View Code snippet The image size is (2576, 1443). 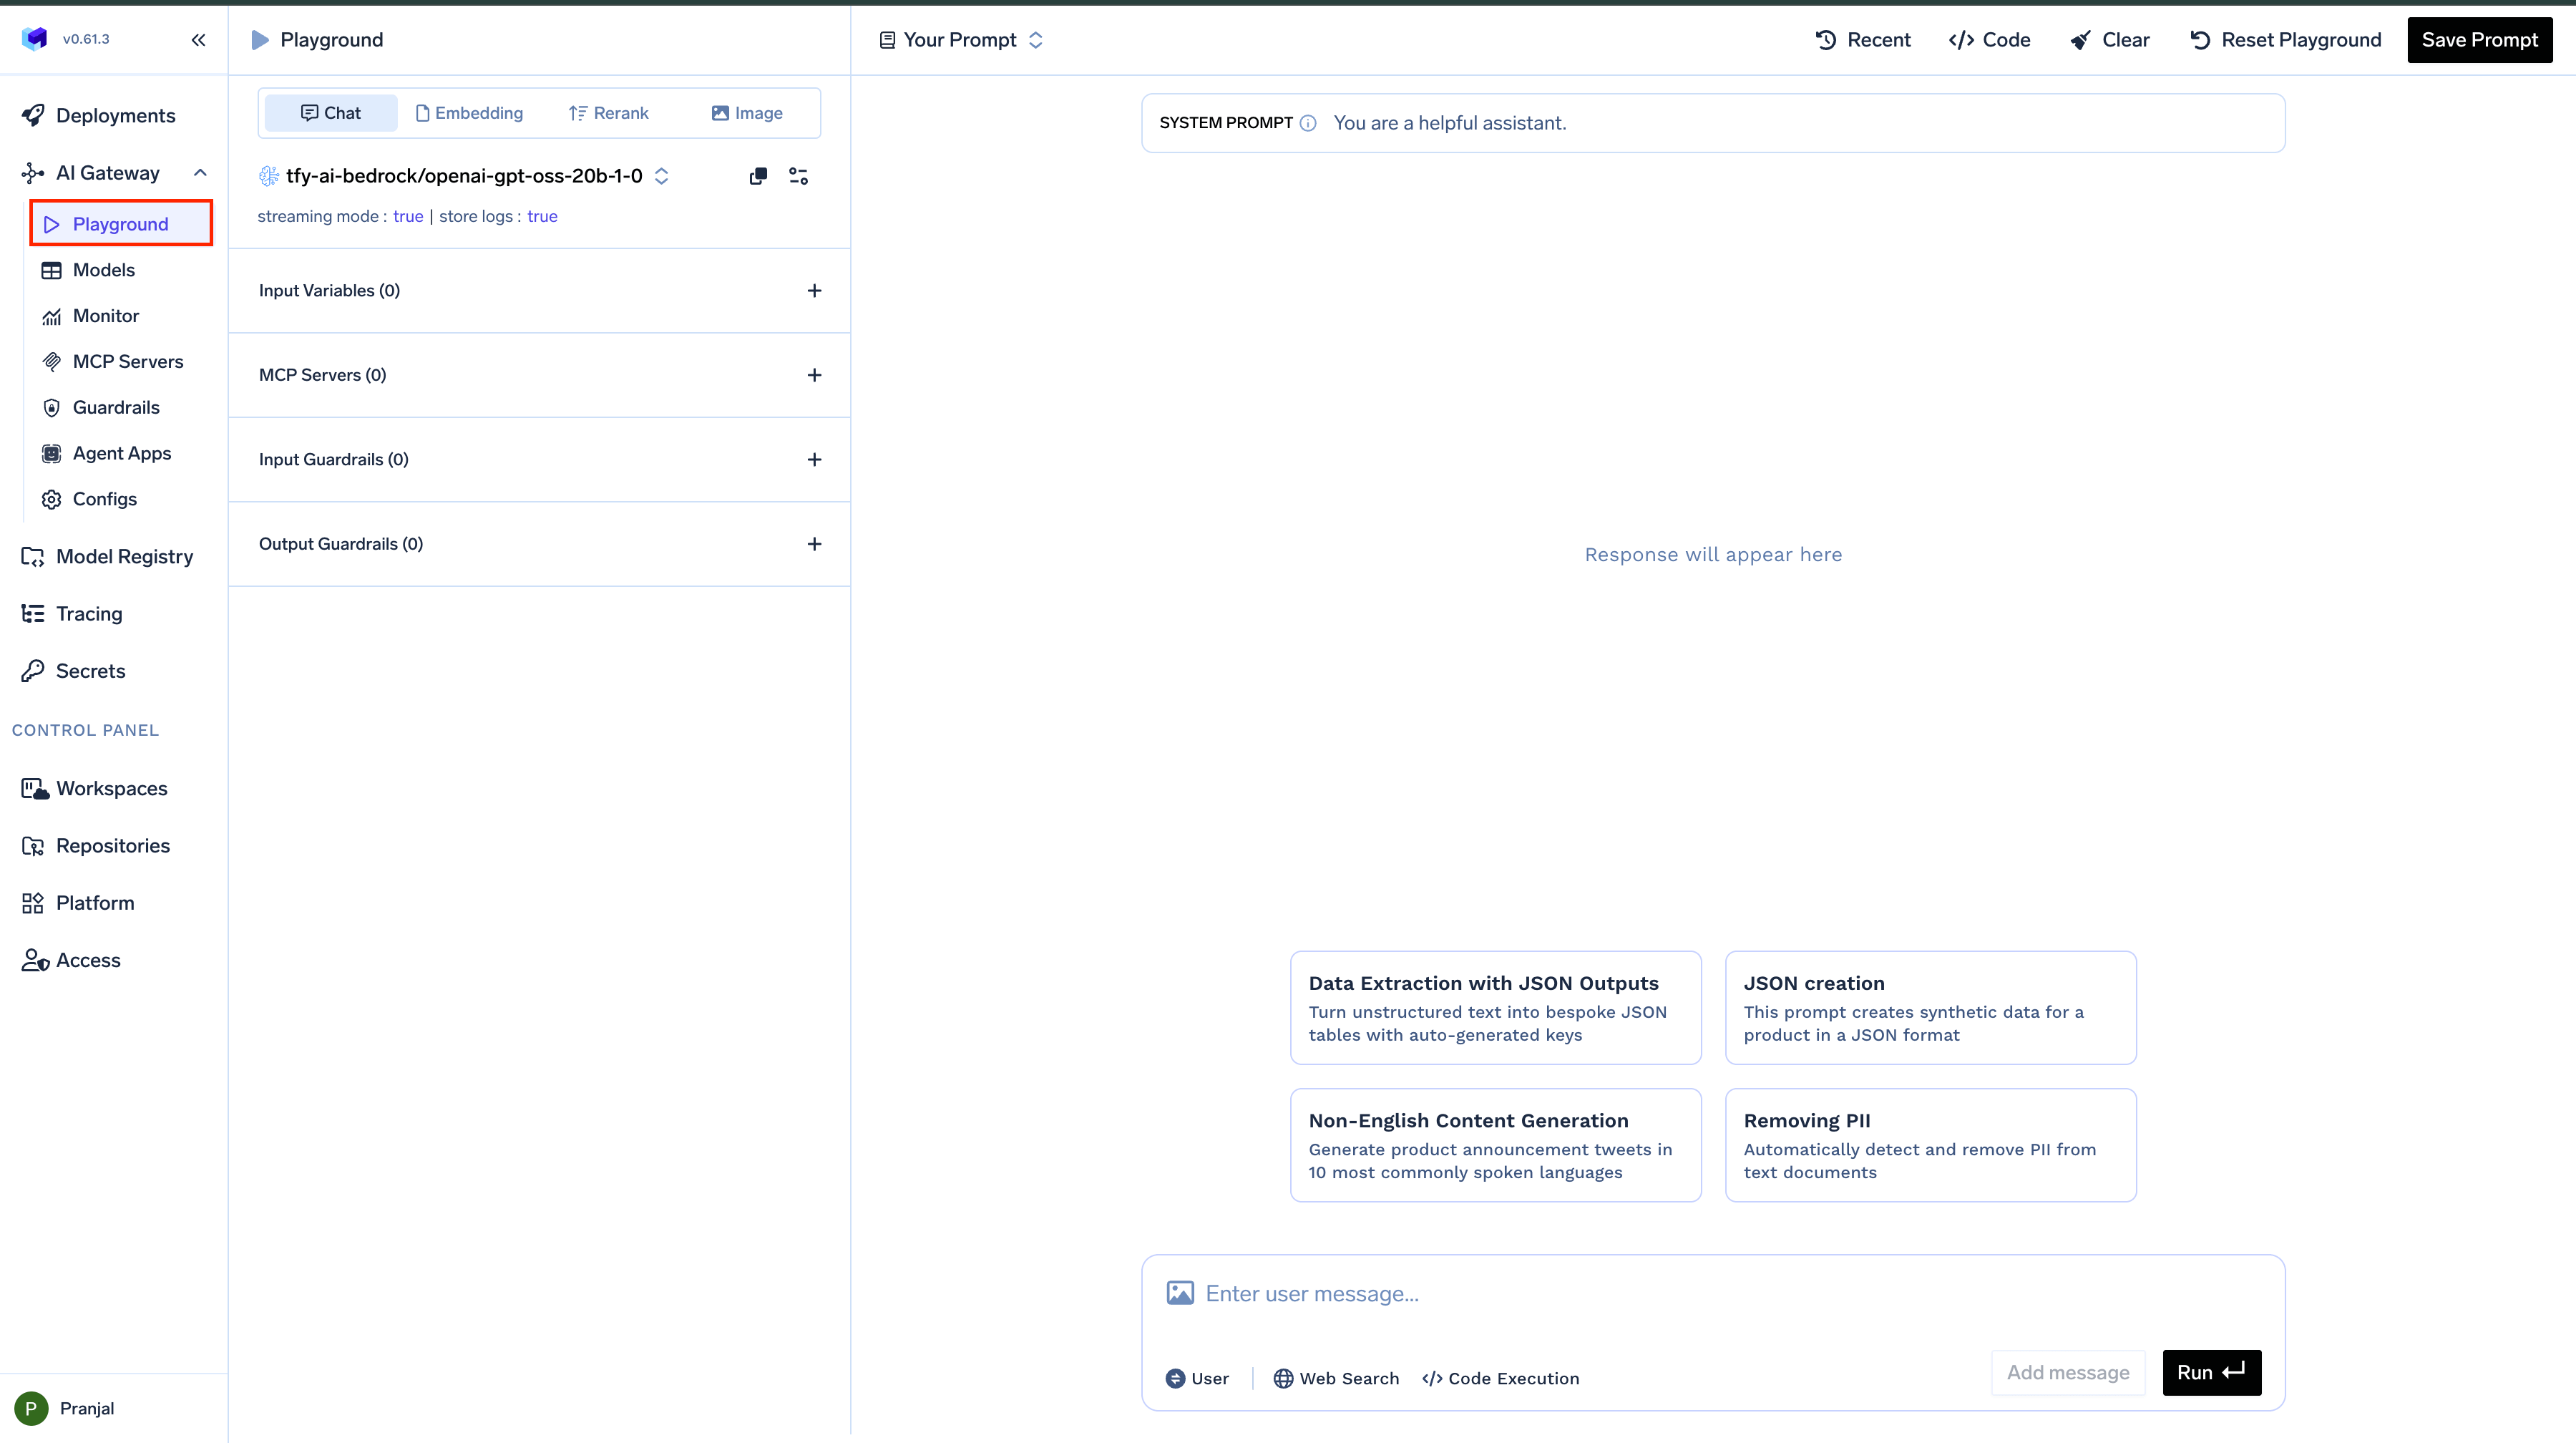(1989, 40)
